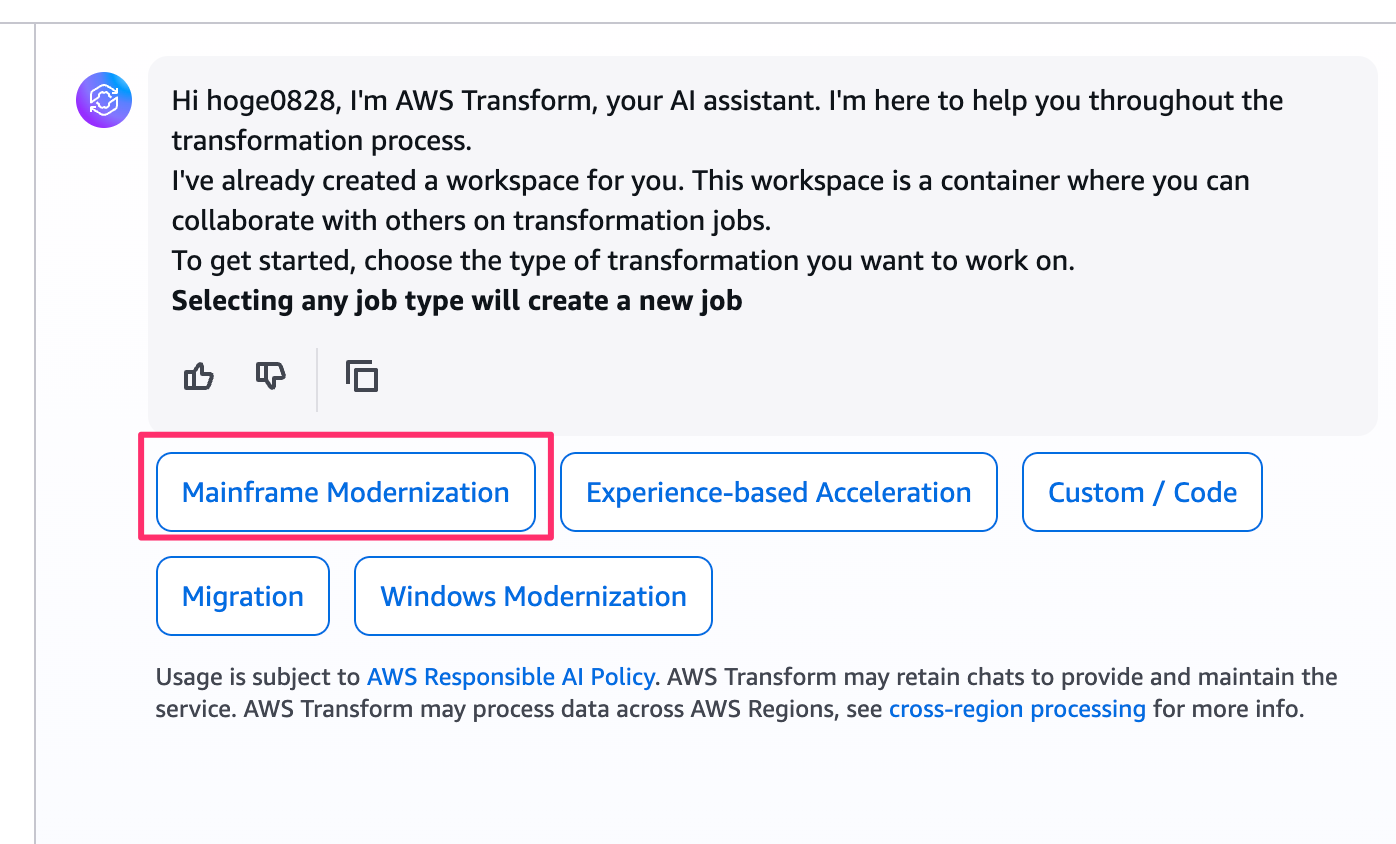The height and width of the screenshot is (844, 1396).
Task: Click the AWS Transform assistant avatar icon
Action: click(104, 100)
